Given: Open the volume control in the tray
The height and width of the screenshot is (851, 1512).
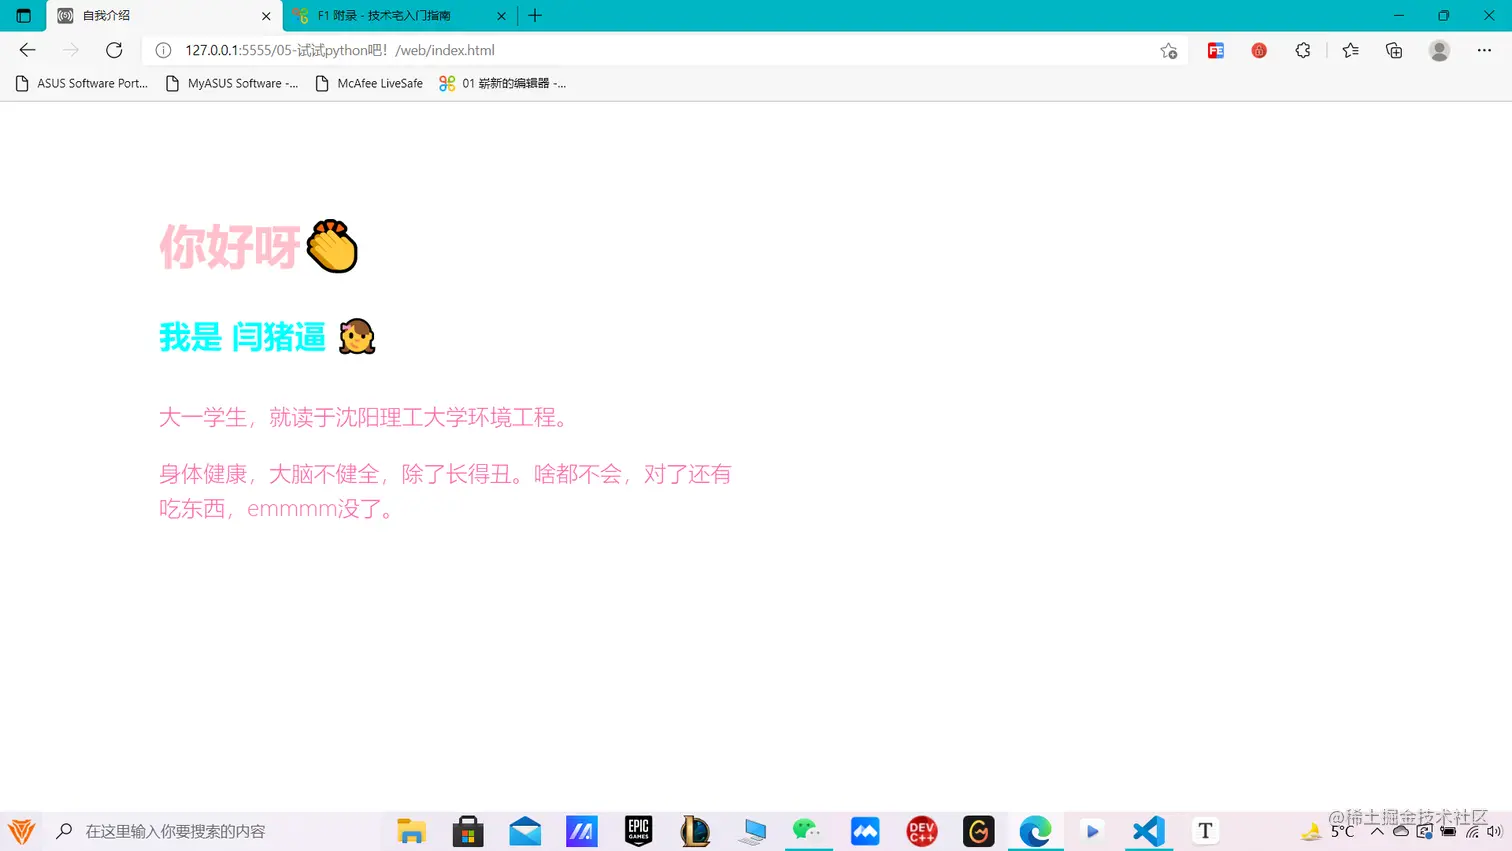Looking at the screenshot, I should point(1494,831).
